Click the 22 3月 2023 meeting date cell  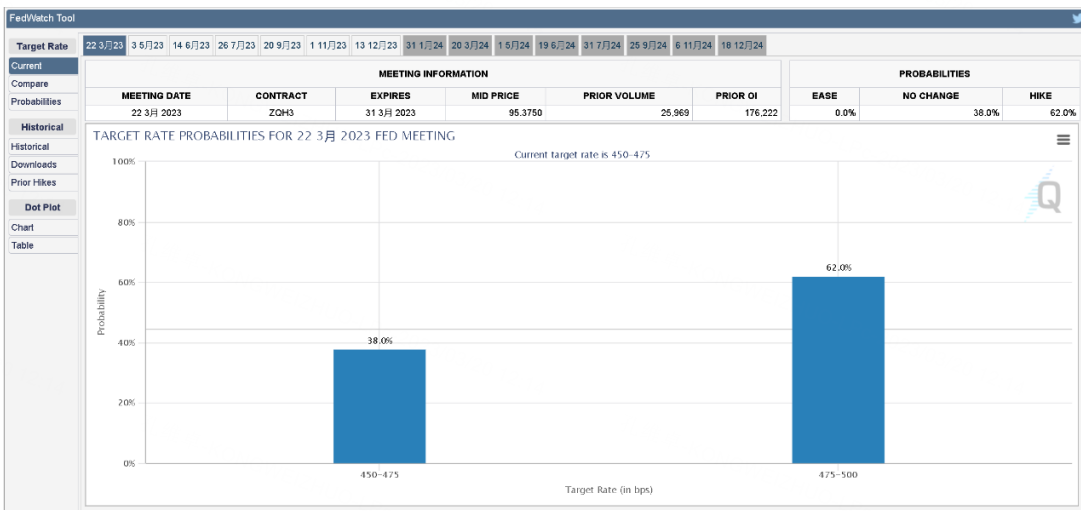pos(156,112)
